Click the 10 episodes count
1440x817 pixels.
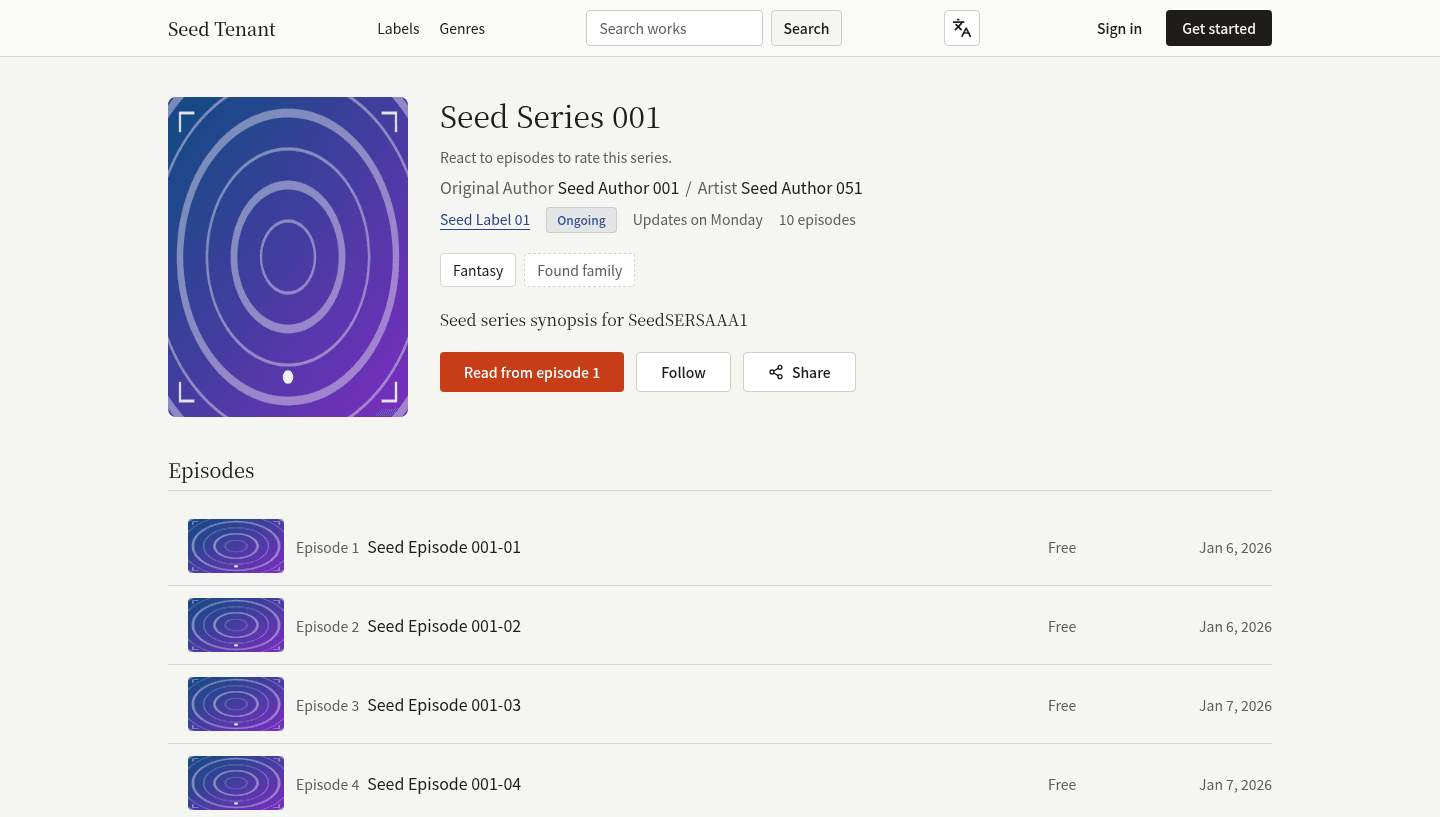(x=817, y=220)
